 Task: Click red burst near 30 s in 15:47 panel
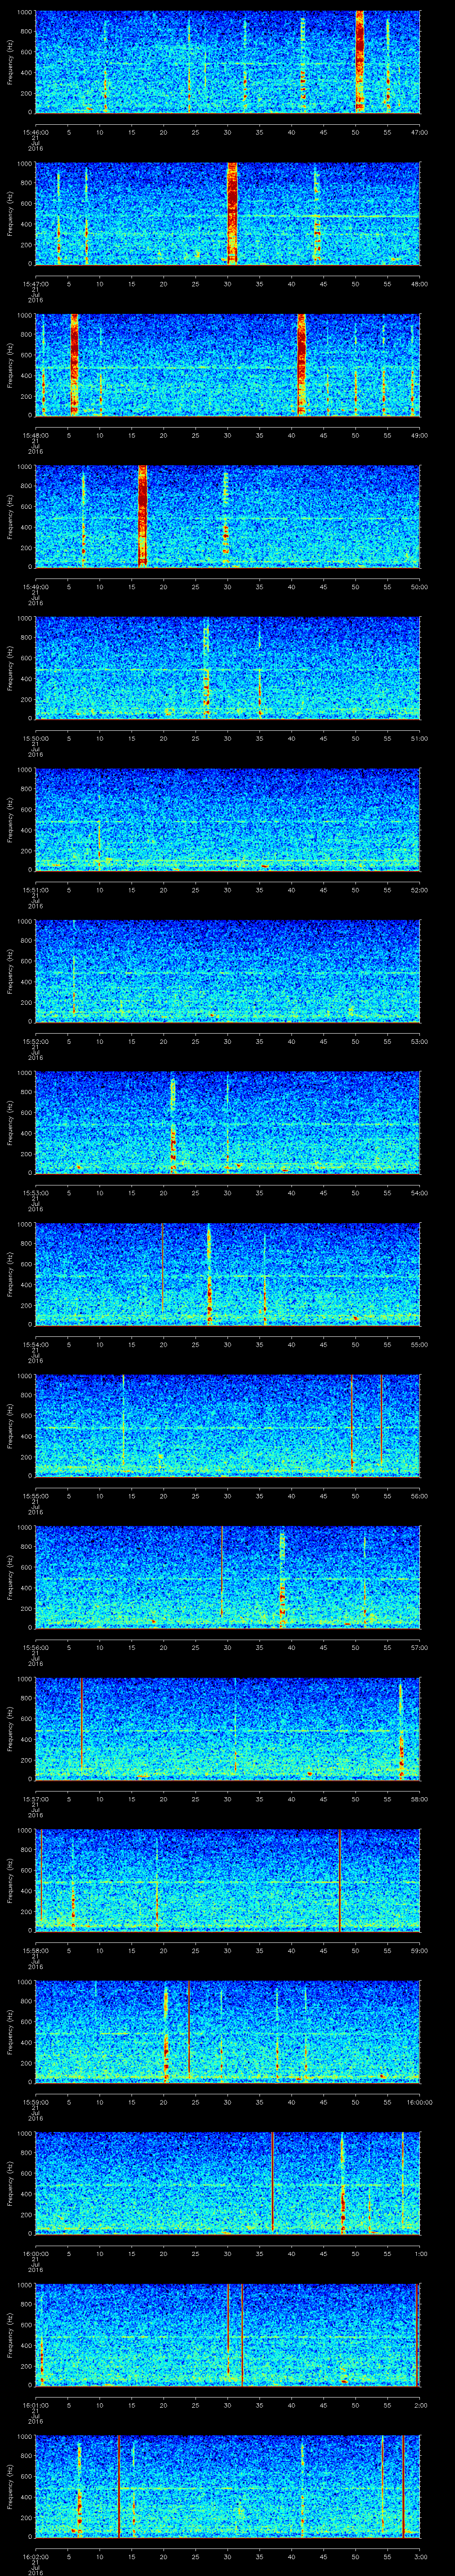(232, 214)
